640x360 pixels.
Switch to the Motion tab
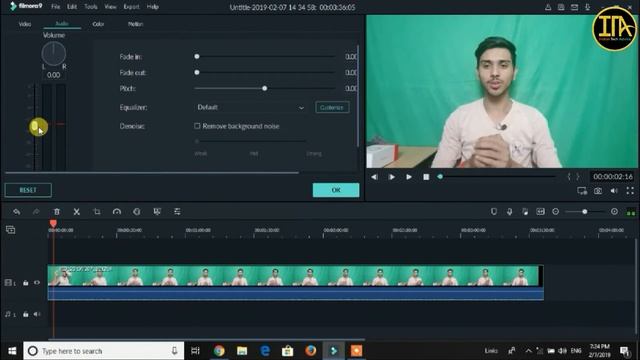[136, 24]
